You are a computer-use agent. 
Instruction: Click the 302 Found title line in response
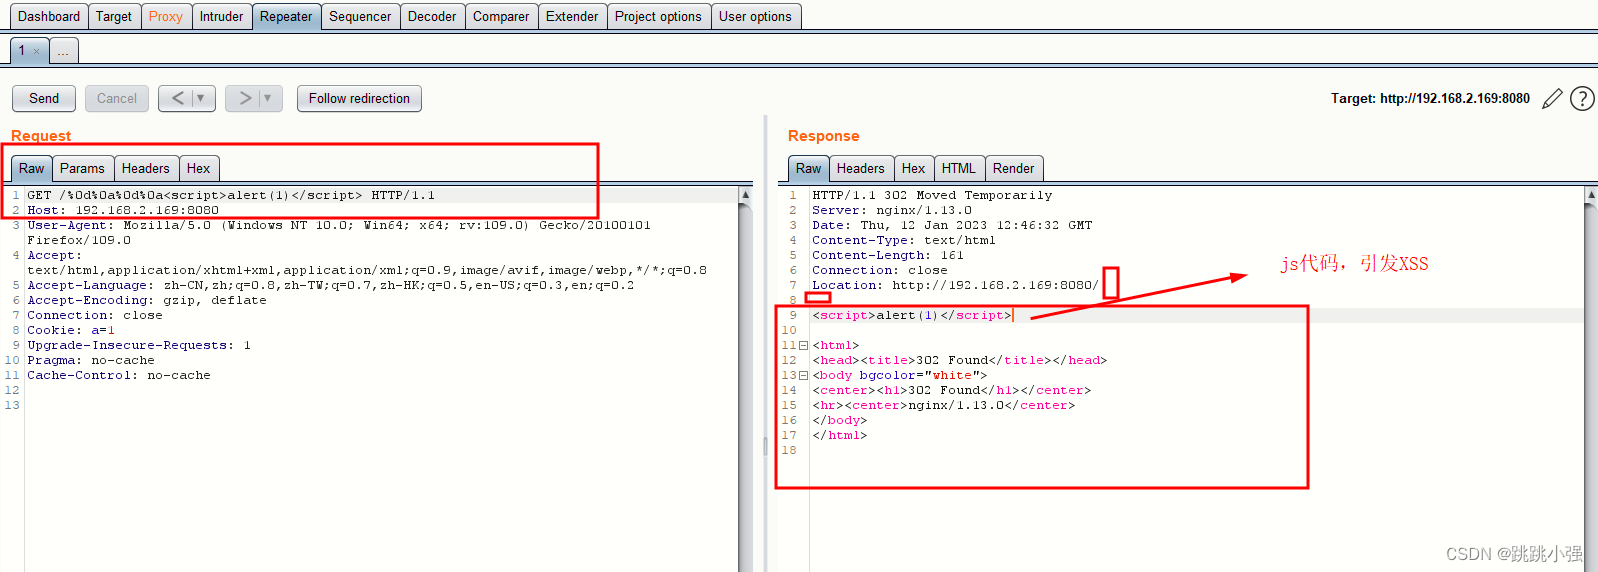point(960,360)
